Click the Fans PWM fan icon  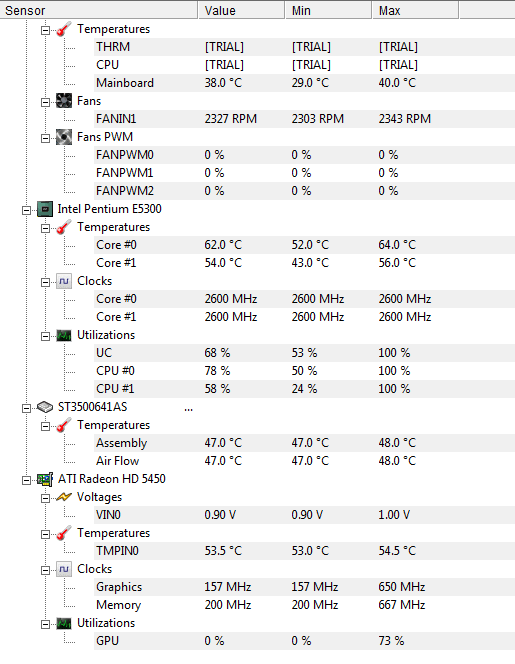click(x=64, y=137)
